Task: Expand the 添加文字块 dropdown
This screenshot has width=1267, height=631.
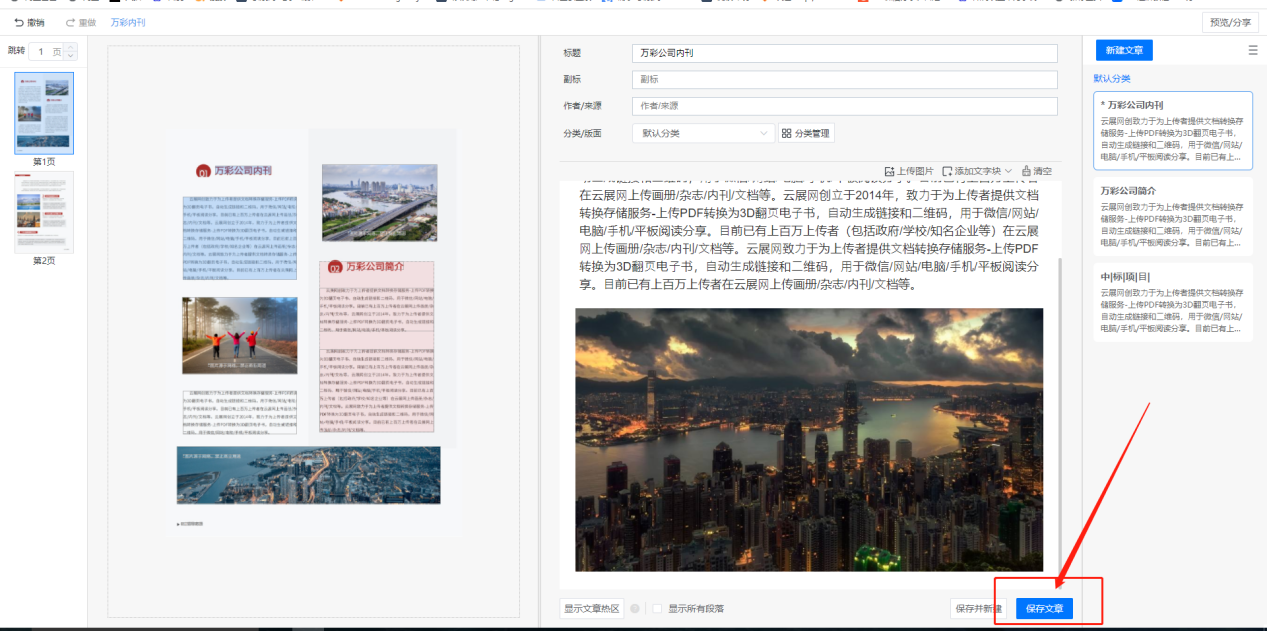Action: tap(977, 171)
